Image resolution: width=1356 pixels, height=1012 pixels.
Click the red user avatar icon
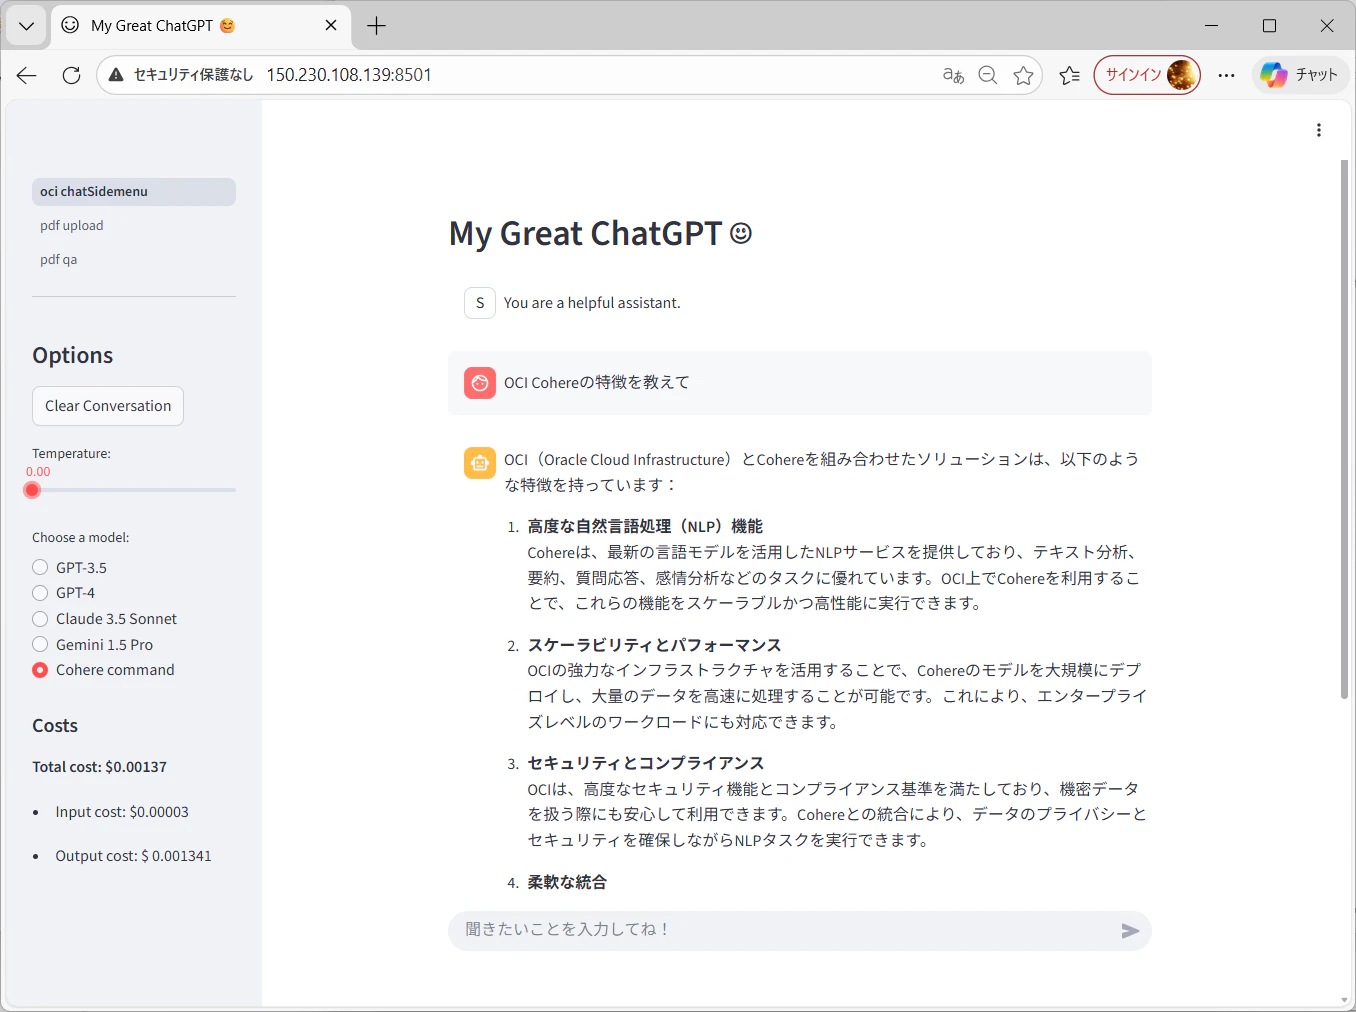click(x=480, y=382)
